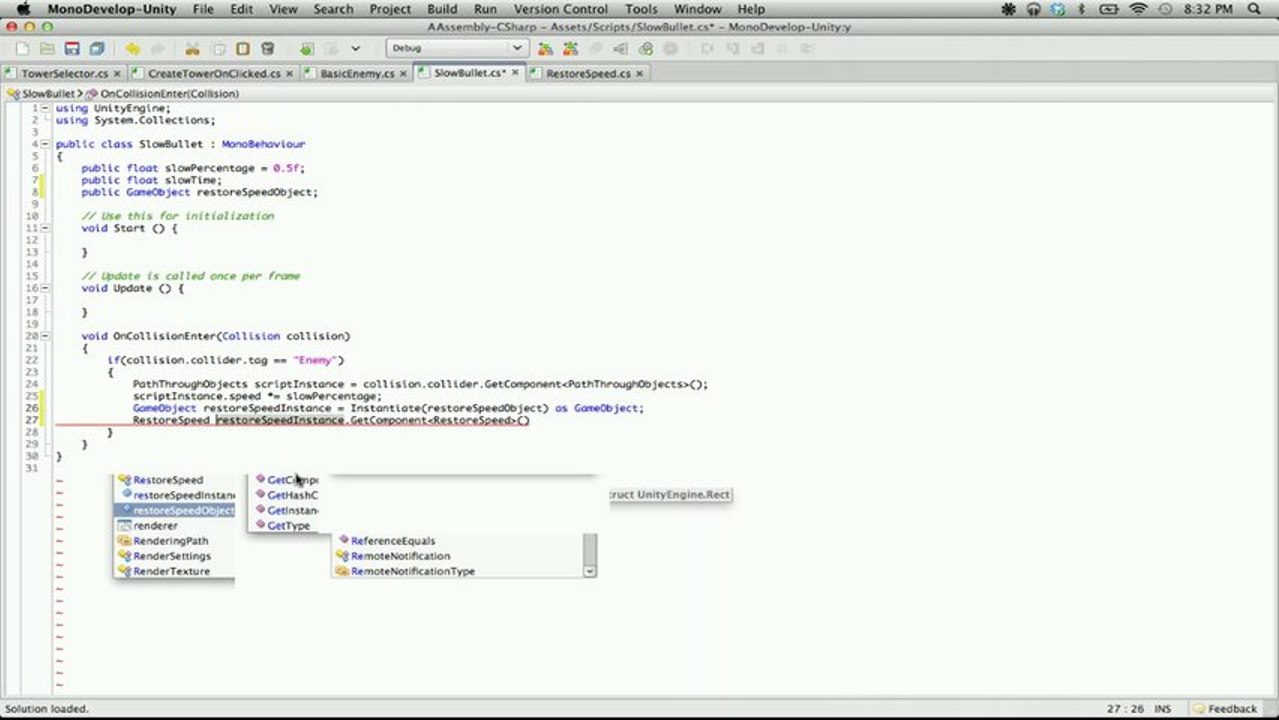Click the Wi-Fi status icon

pyautogui.click(x=1137, y=9)
